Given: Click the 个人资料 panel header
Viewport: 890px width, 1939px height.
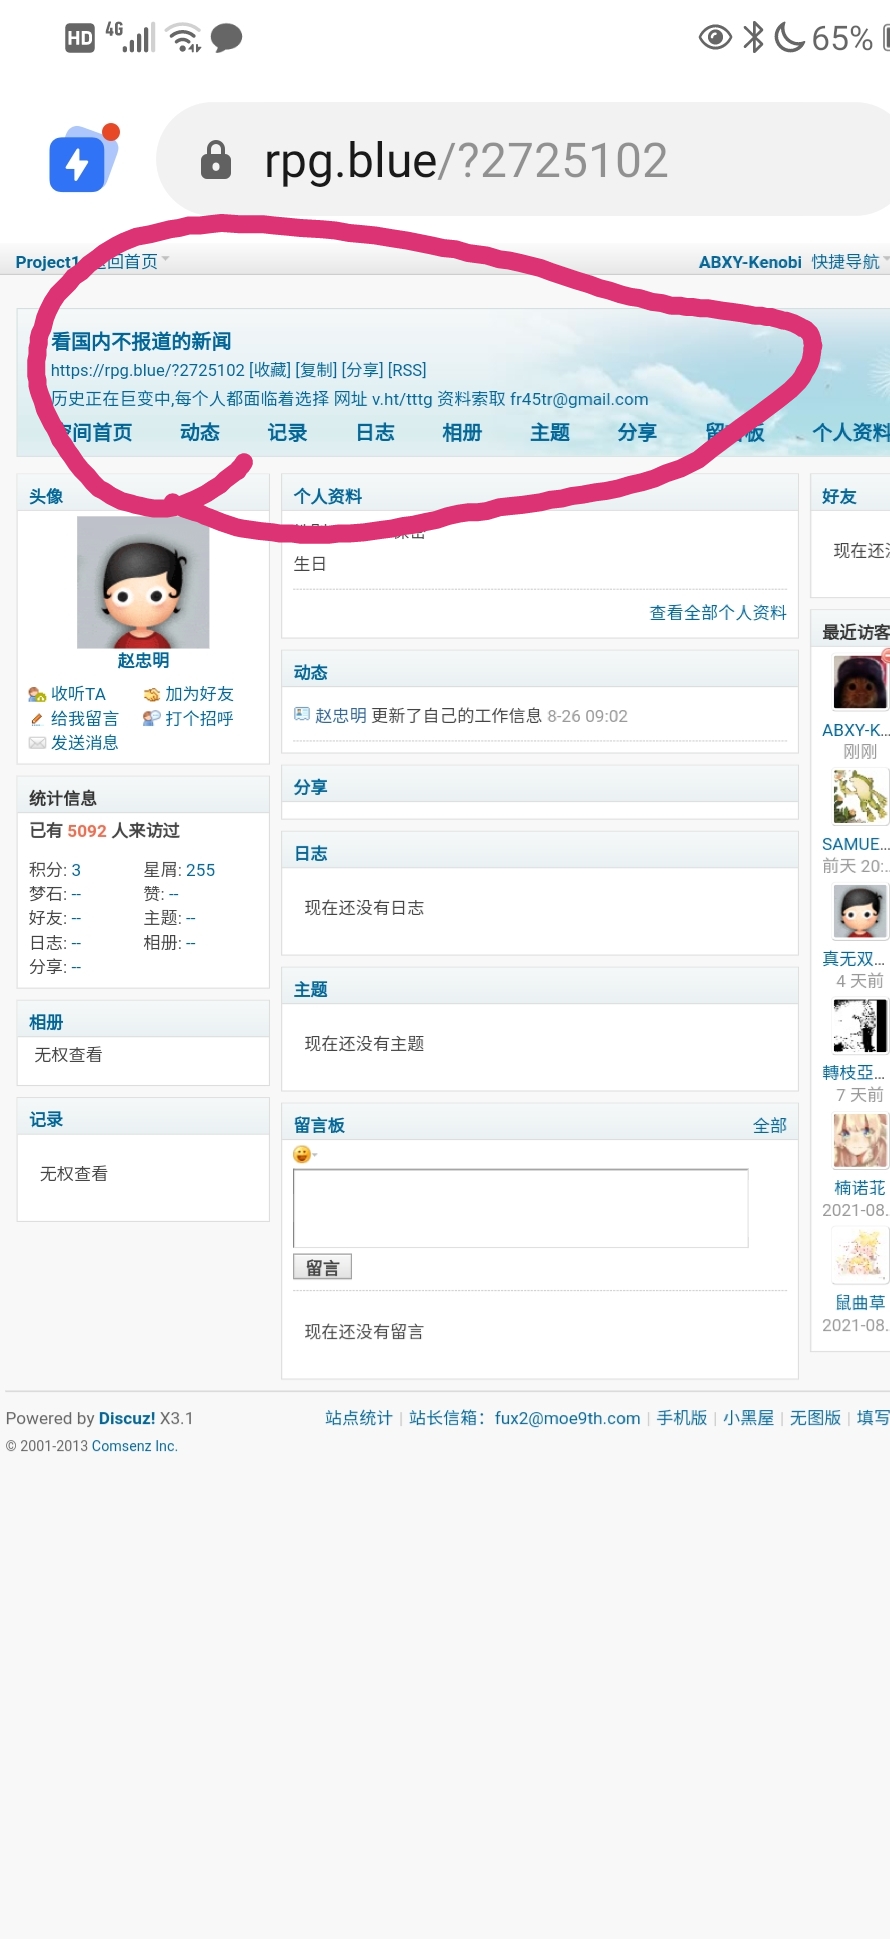Looking at the screenshot, I should (x=328, y=497).
